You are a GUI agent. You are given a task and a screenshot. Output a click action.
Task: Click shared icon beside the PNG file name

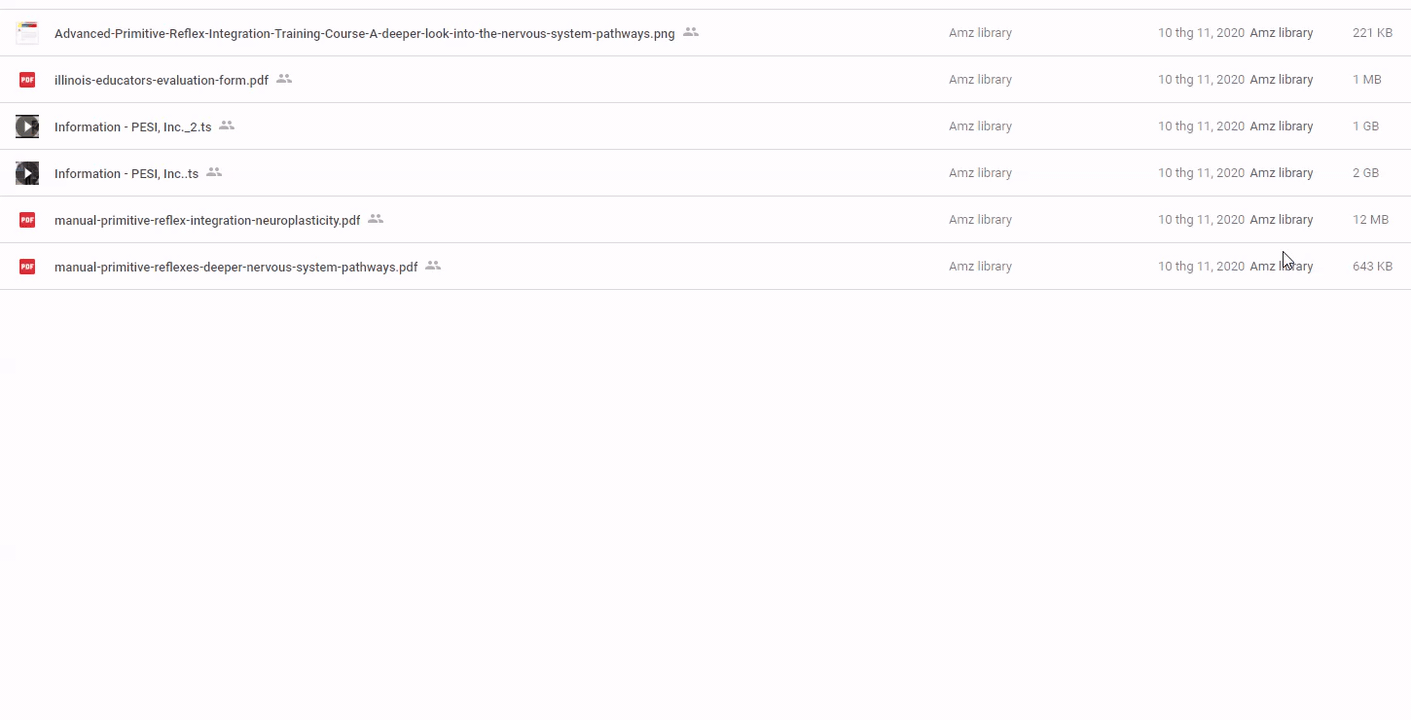coord(691,32)
